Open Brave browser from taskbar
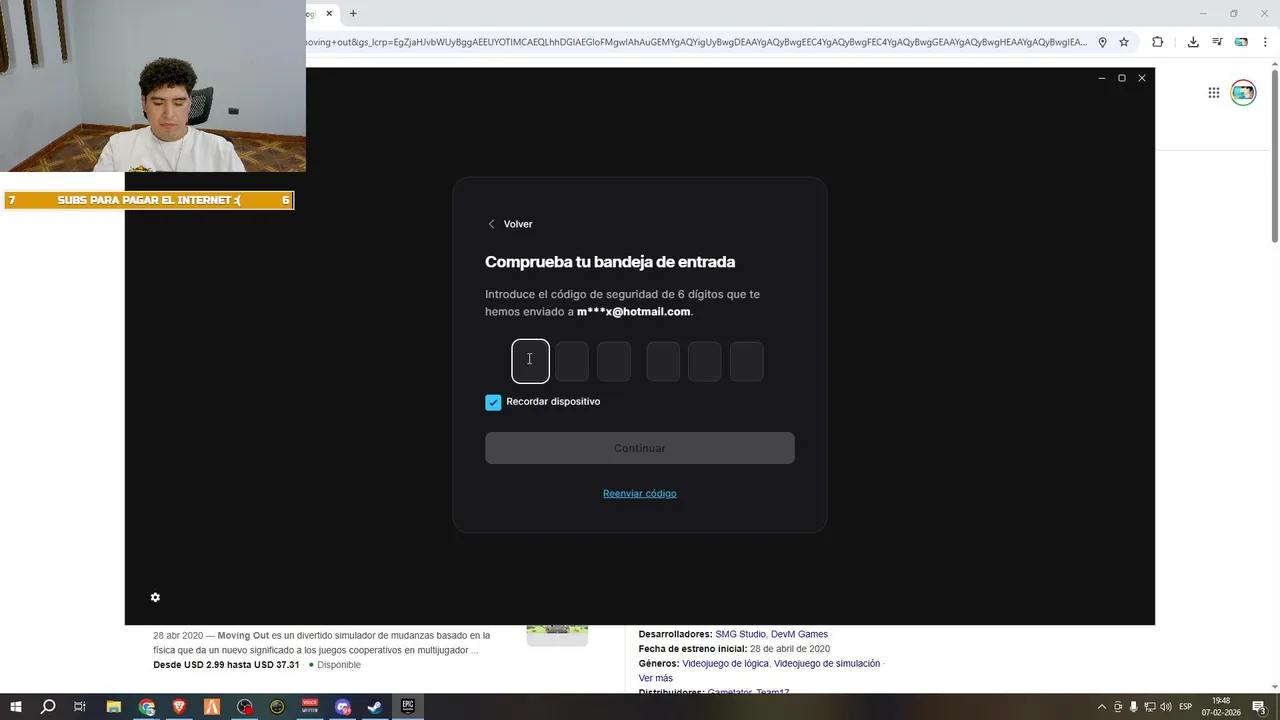 pyautogui.click(x=179, y=707)
